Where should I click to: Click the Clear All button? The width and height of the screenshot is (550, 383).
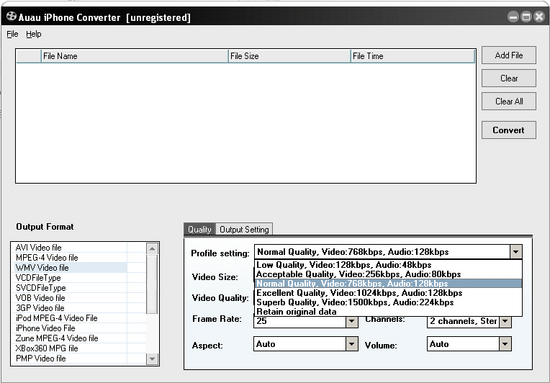click(x=509, y=101)
